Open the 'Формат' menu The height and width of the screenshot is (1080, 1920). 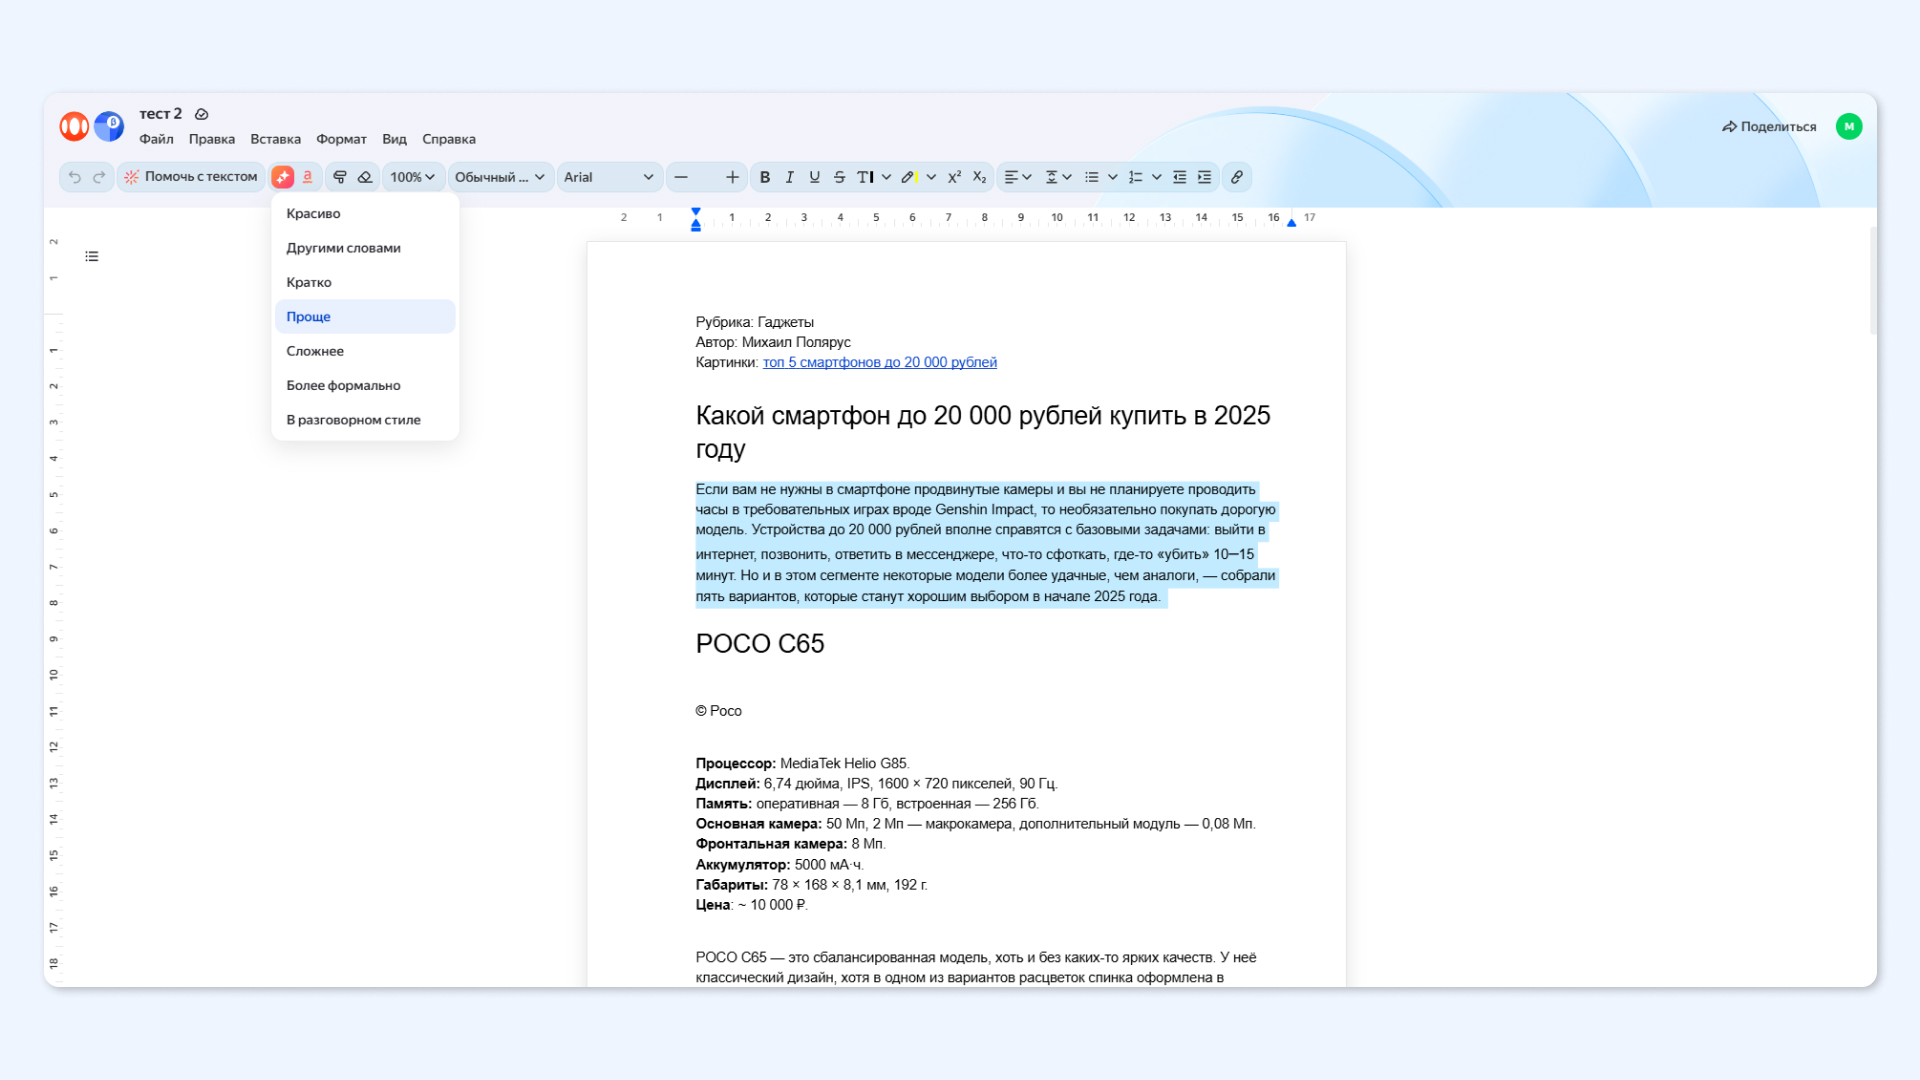341,139
